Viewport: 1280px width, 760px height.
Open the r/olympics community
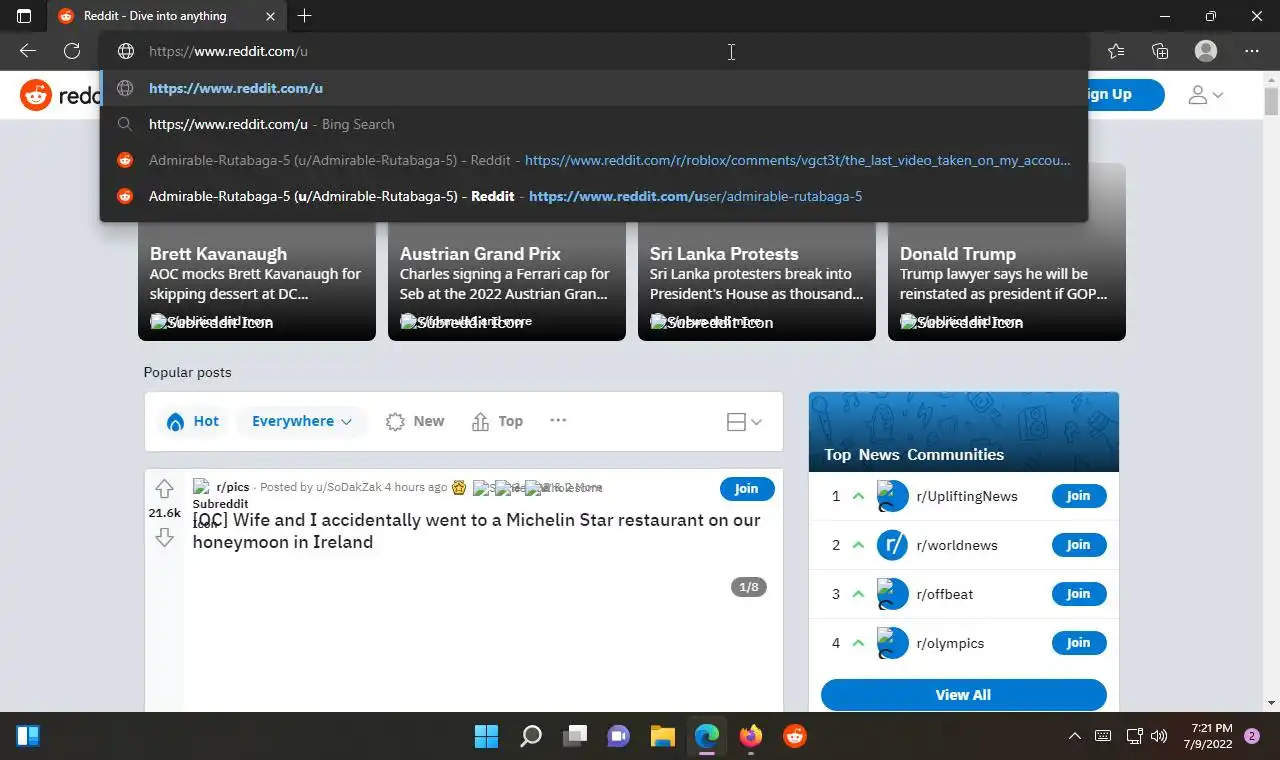point(950,643)
